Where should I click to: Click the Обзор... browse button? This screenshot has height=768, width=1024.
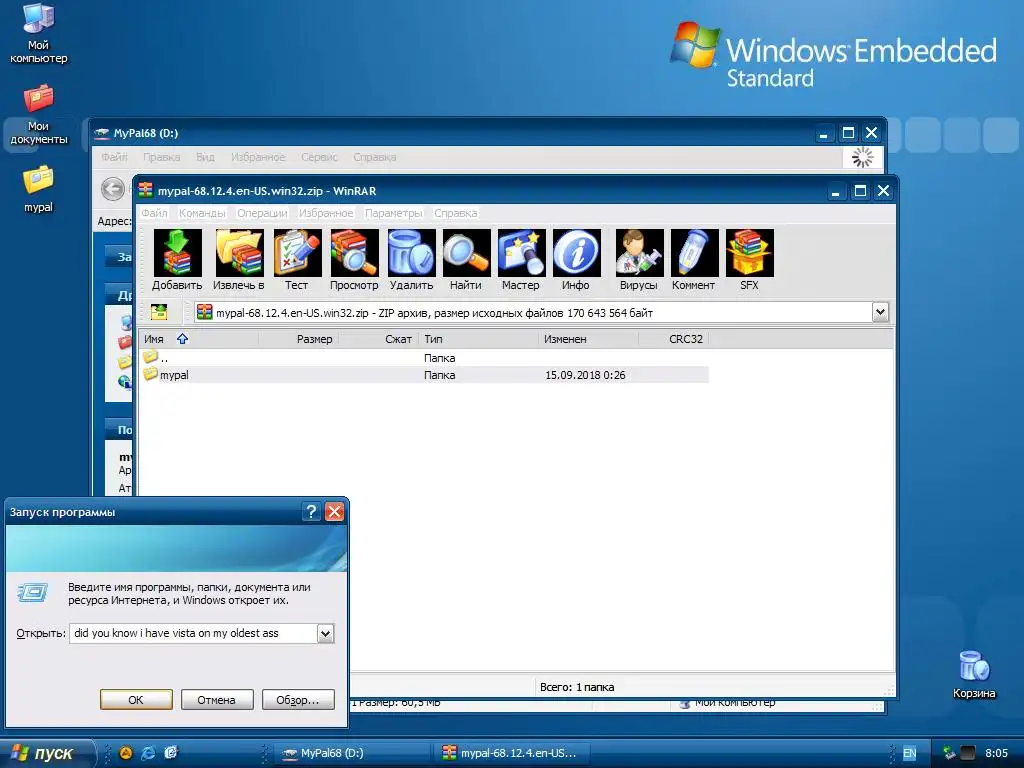tap(298, 699)
